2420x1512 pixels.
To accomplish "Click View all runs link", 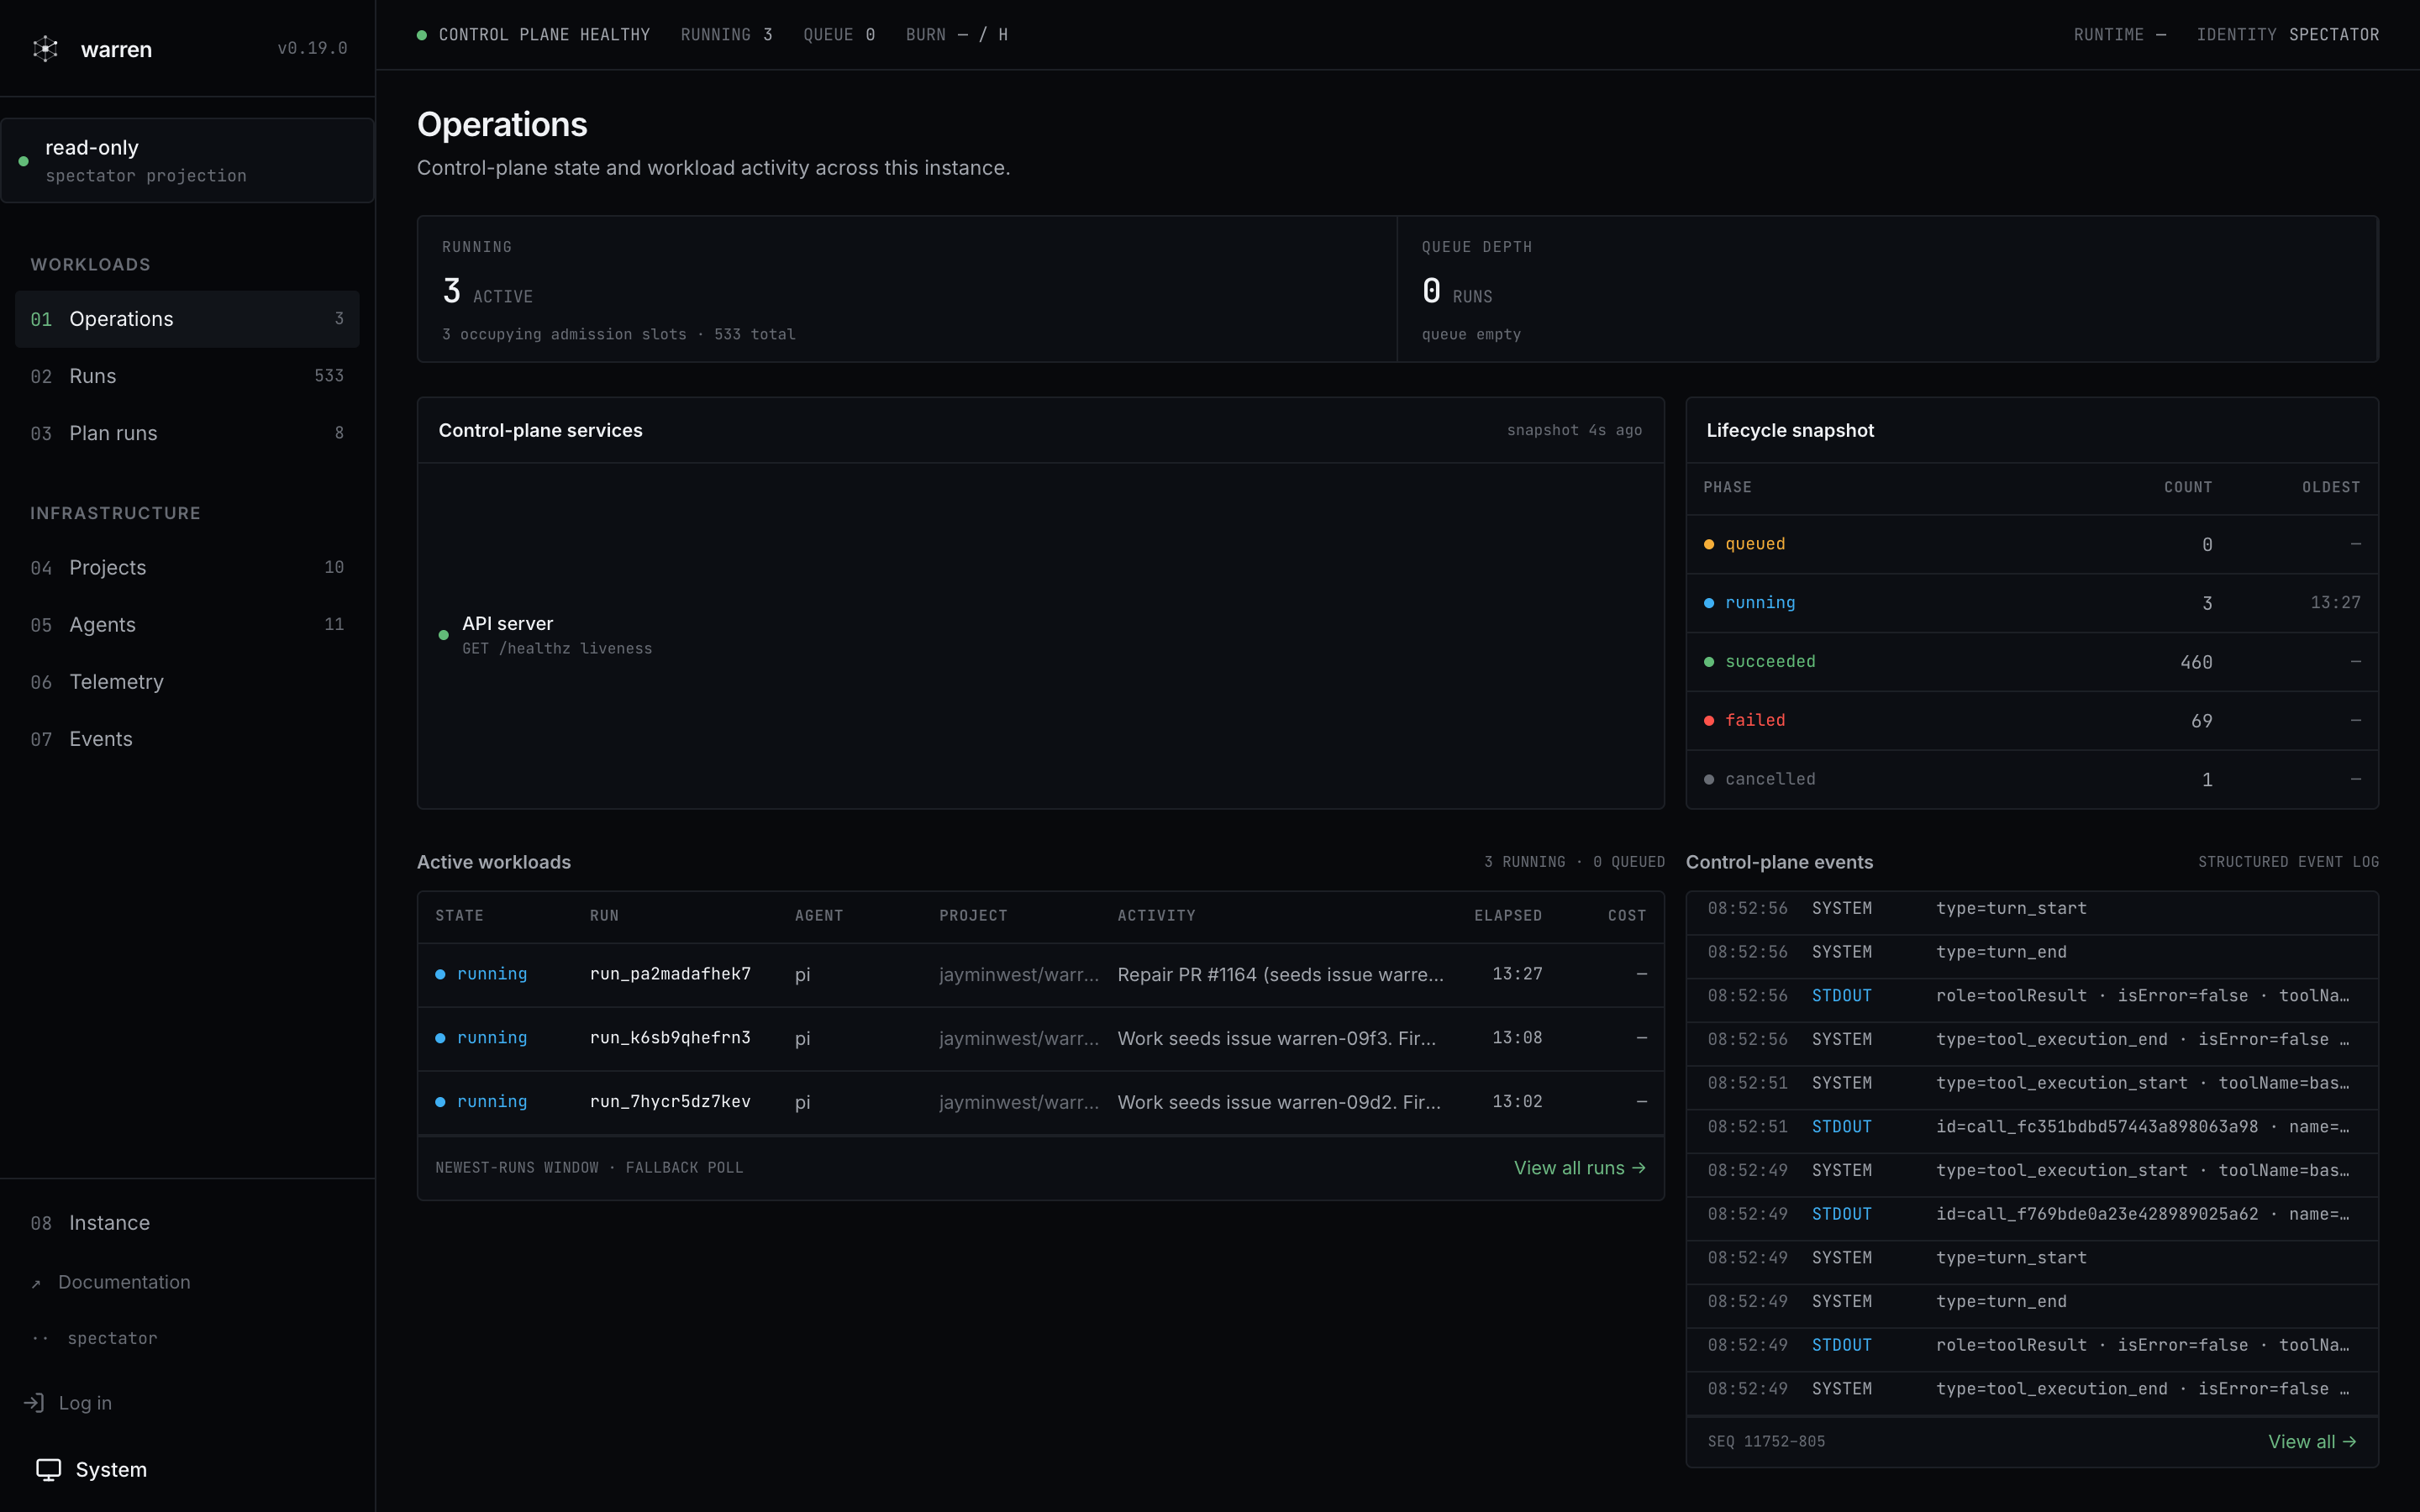I will tap(1579, 1168).
